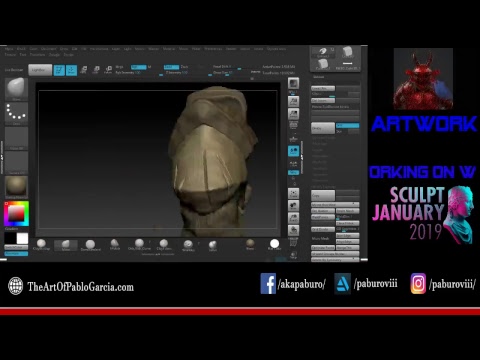The height and width of the screenshot is (360, 480).
Task: Choose the white Flat Color material
Action: tap(274, 244)
